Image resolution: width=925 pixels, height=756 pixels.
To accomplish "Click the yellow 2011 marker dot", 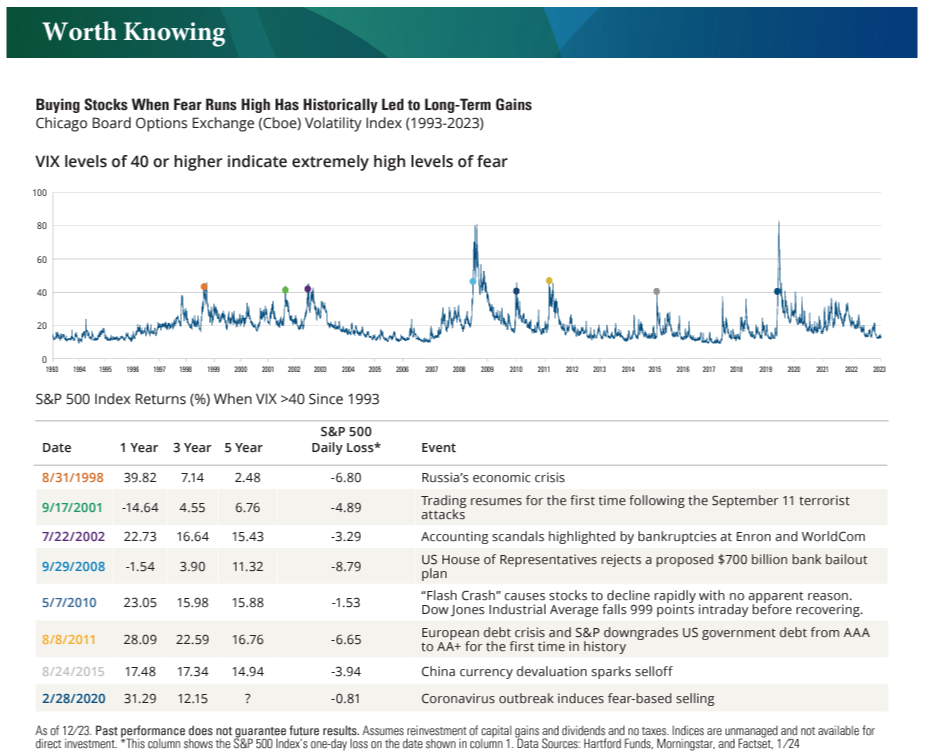I will tap(549, 281).
